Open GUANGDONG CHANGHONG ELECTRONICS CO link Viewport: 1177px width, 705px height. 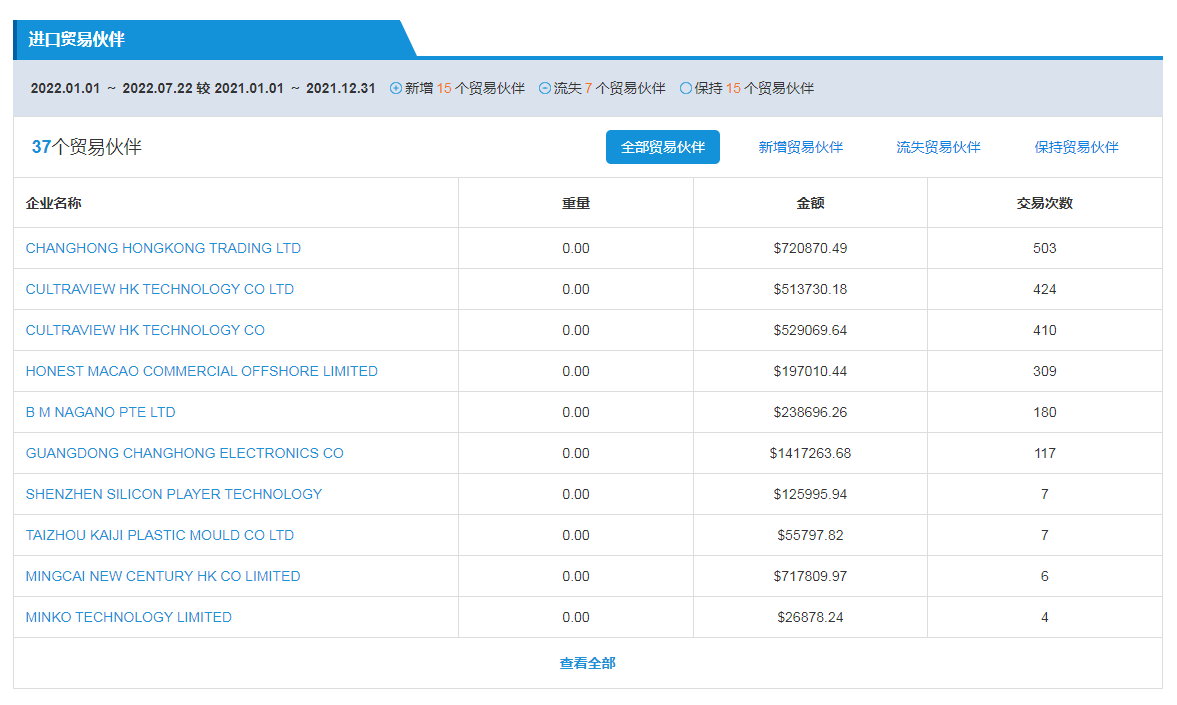(185, 453)
